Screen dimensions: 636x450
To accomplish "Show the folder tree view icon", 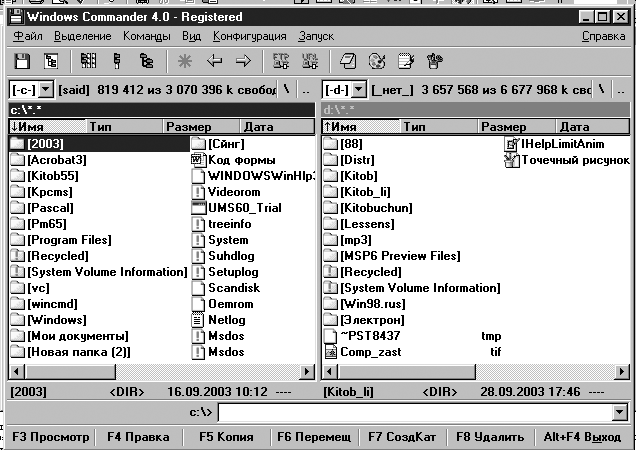I will point(146,61).
